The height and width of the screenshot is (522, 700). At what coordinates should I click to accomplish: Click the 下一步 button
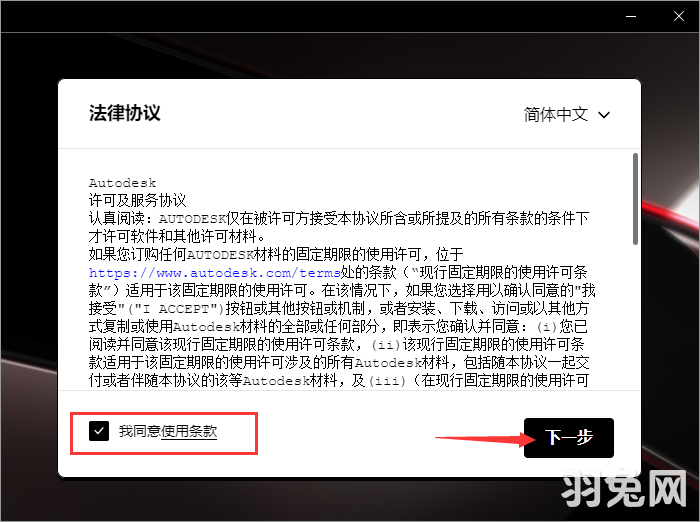(x=568, y=438)
